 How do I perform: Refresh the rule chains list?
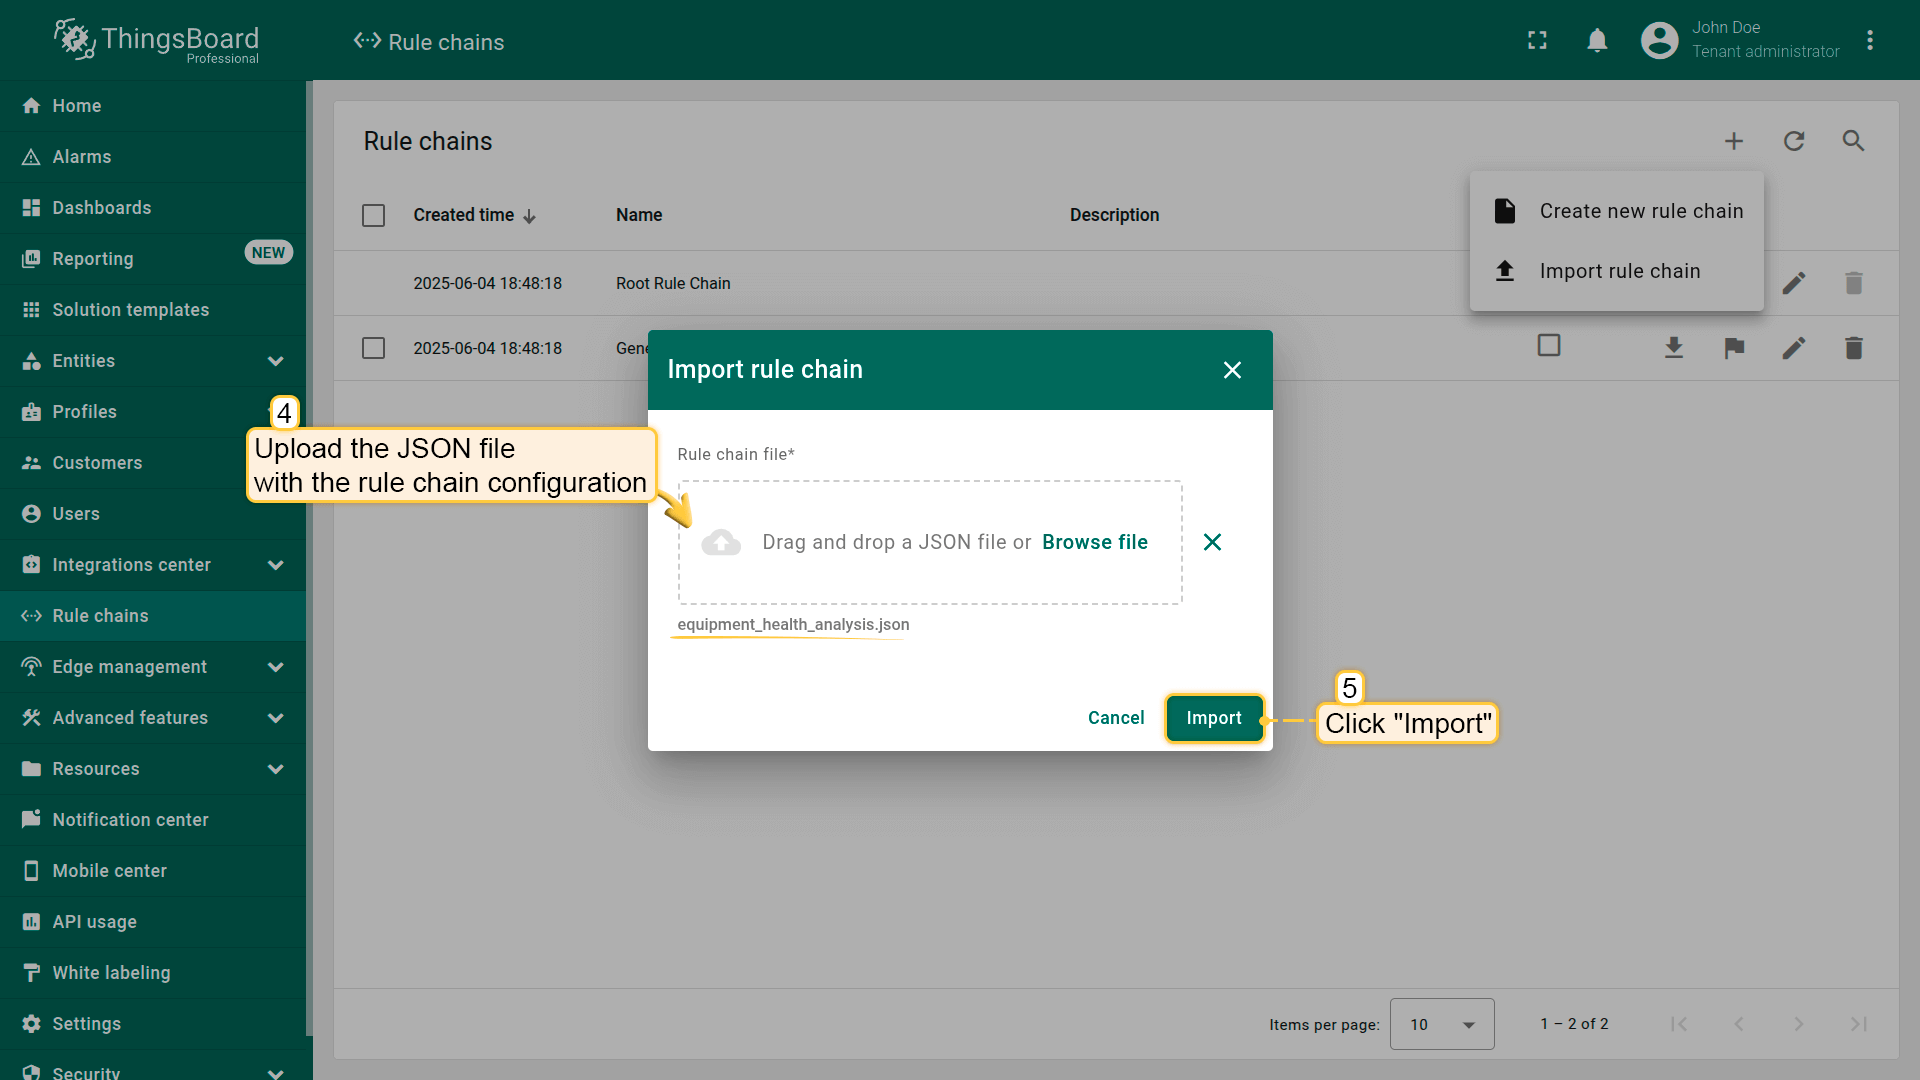[x=1794, y=141]
